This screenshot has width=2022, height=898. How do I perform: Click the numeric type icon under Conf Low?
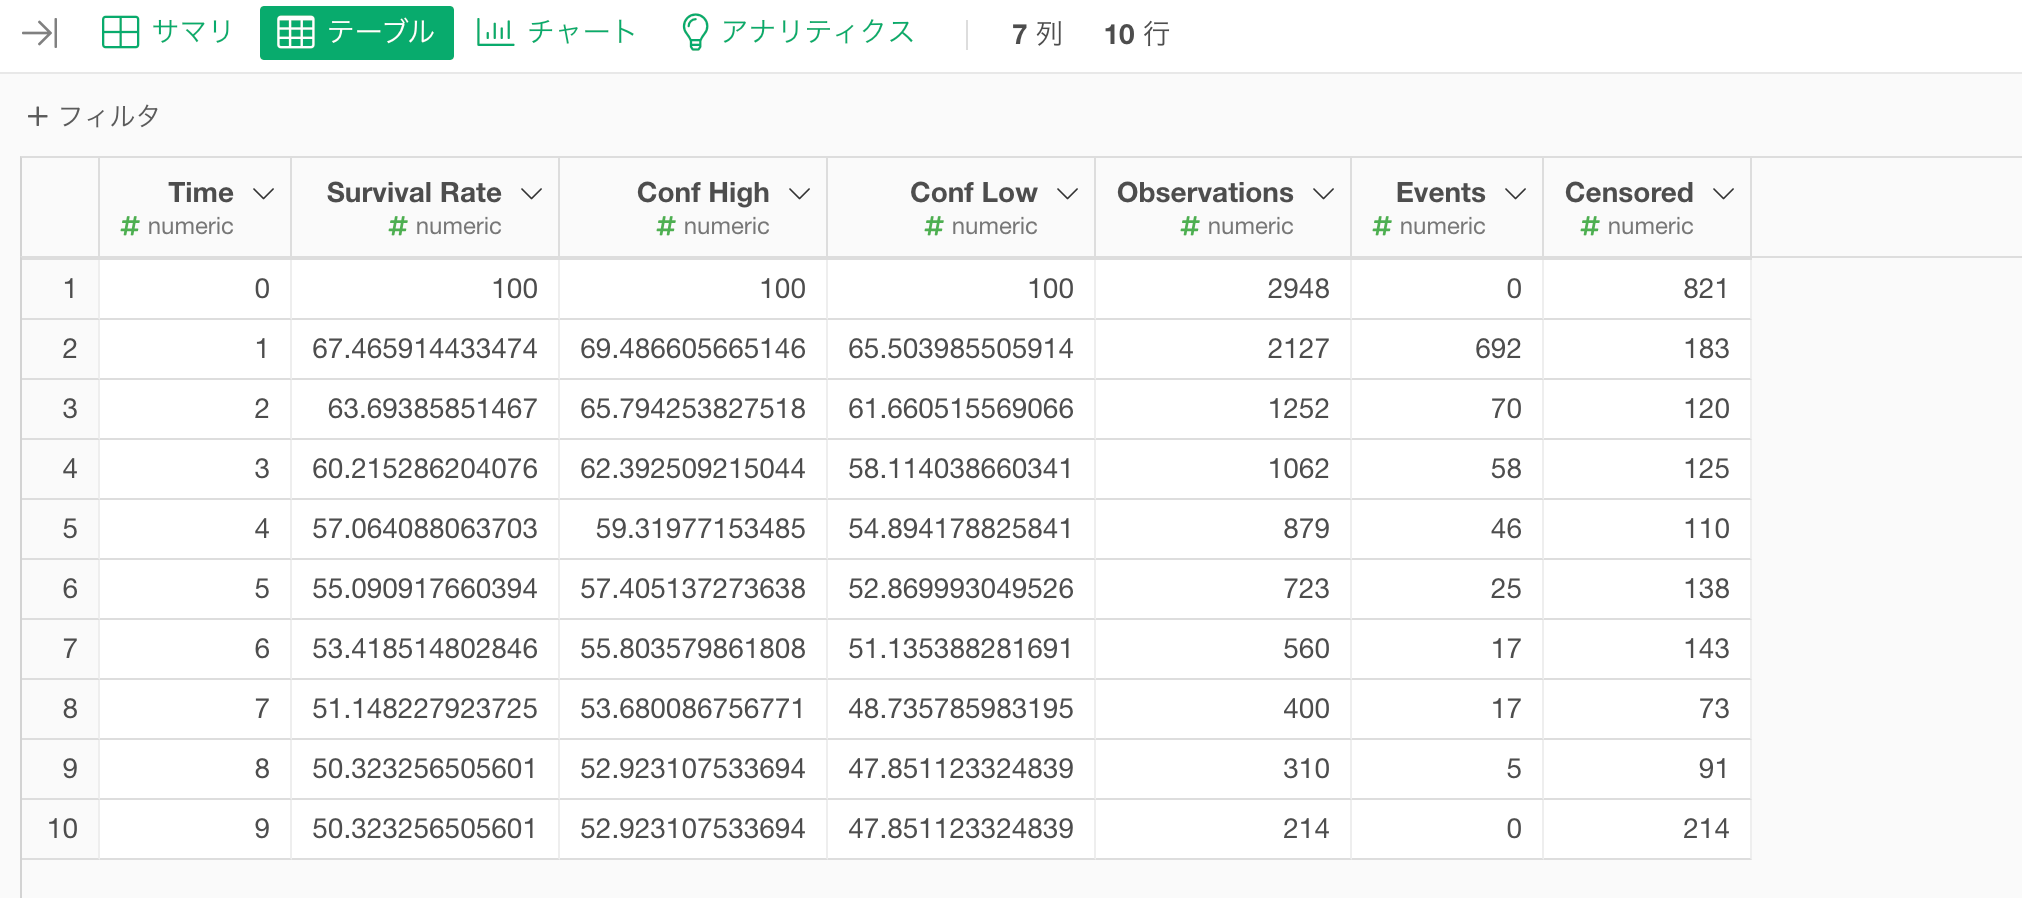[x=934, y=226]
